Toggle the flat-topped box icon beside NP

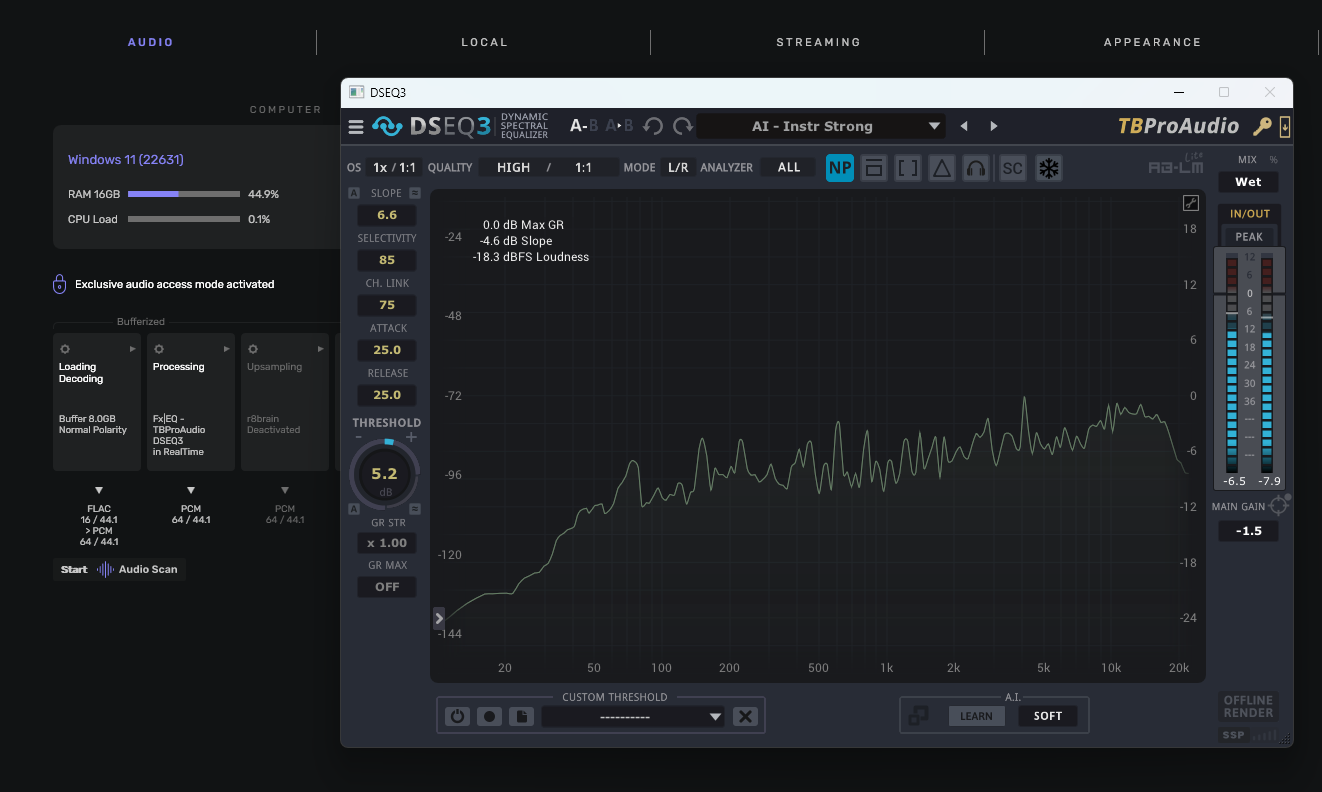point(873,168)
